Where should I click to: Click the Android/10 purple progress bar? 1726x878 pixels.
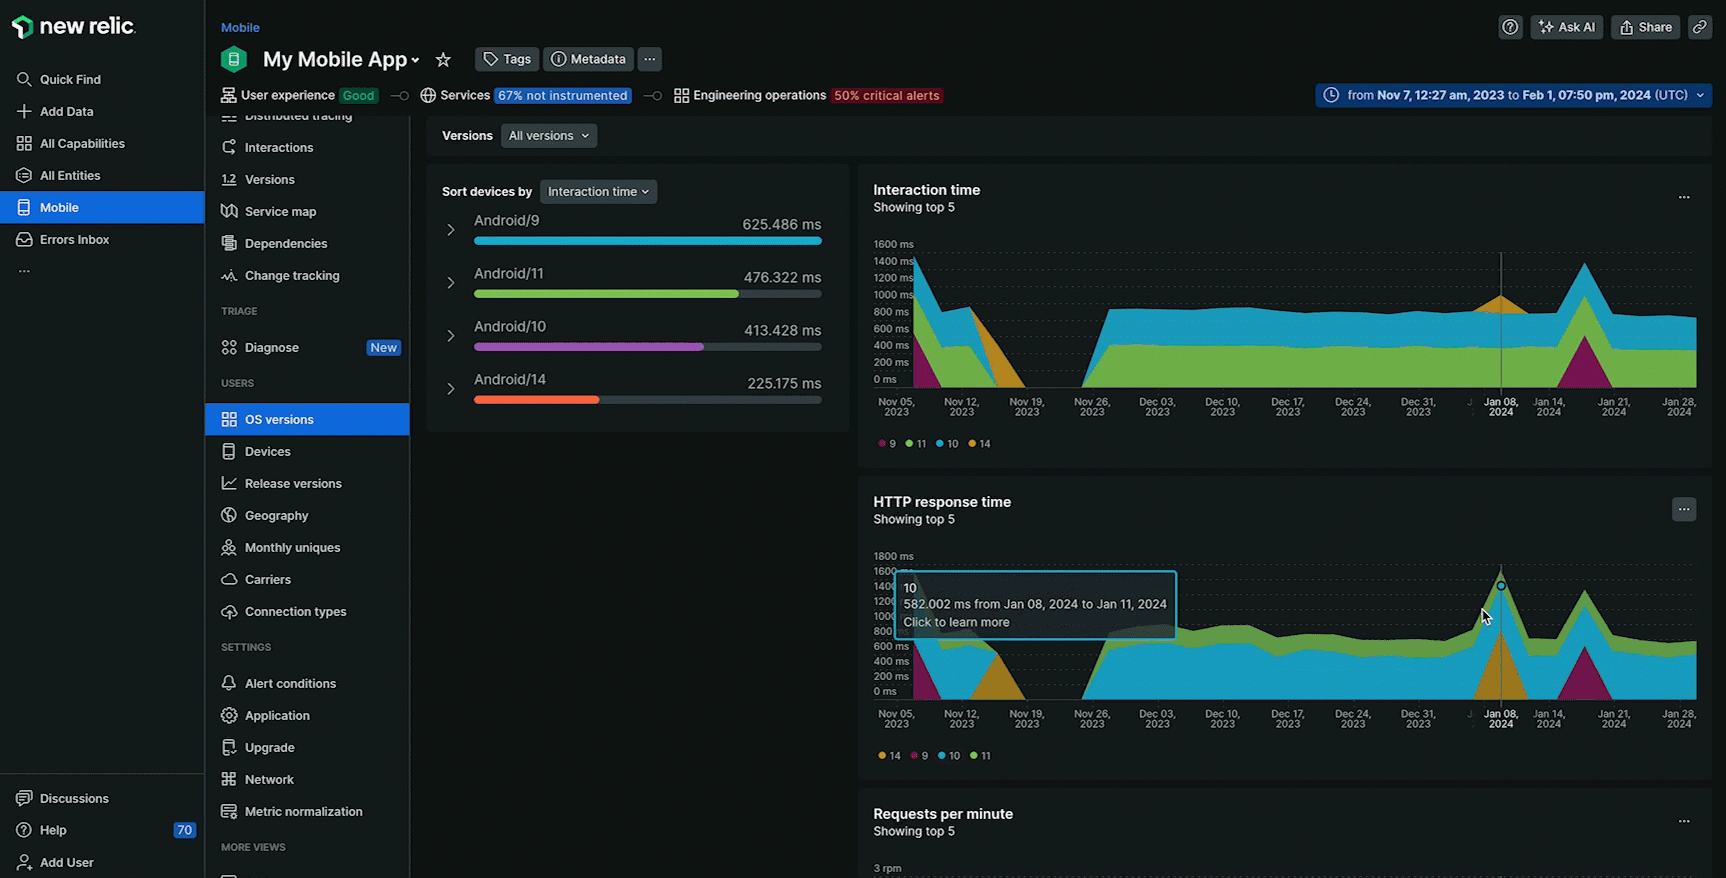click(x=589, y=347)
